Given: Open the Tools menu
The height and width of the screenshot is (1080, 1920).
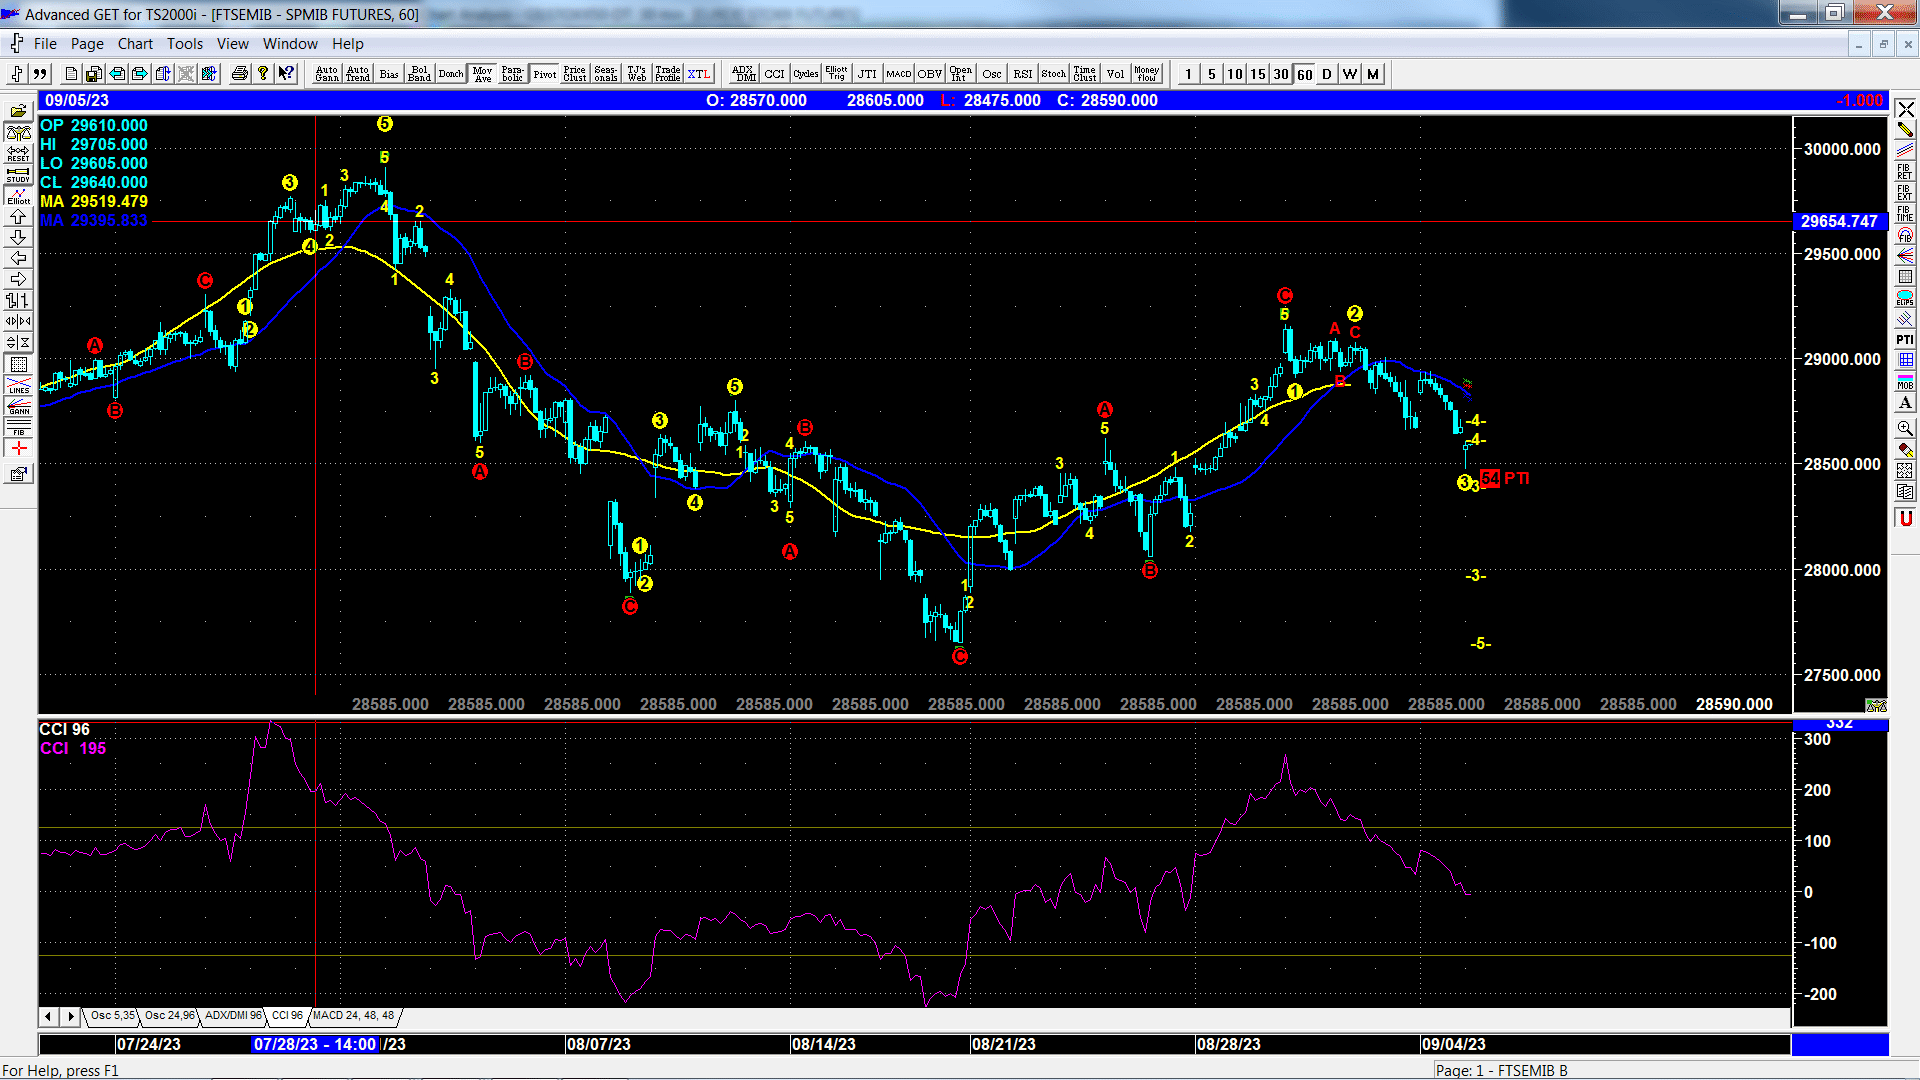Looking at the screenshot, I should (x=185, y=44).
